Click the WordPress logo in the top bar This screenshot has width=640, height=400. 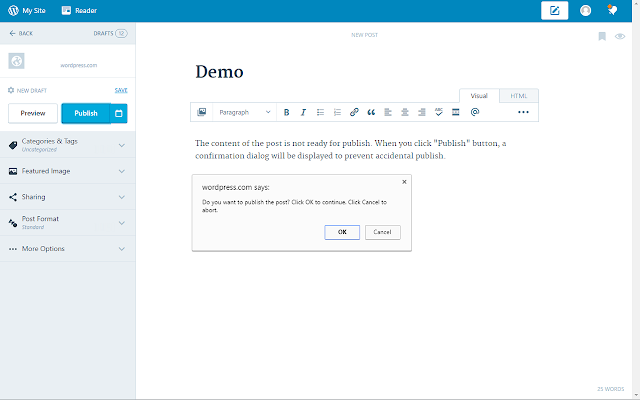(x=13, y=10)
